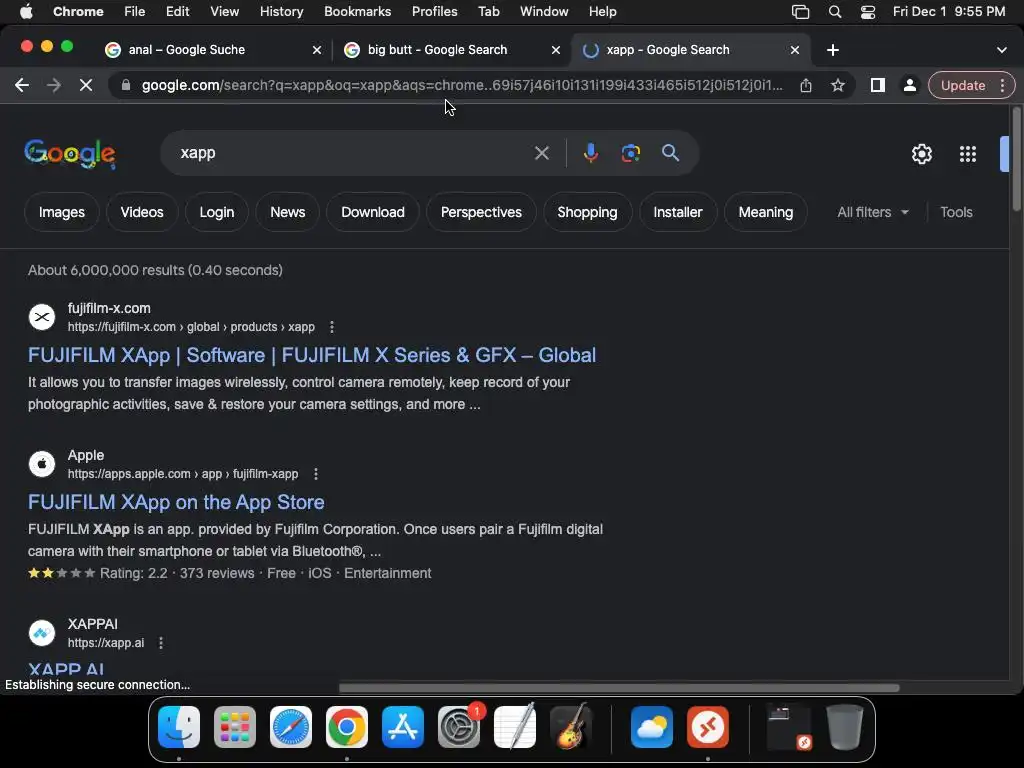Filter results by Images
This screenshot has height=768, width=1024.
point(61,213)
